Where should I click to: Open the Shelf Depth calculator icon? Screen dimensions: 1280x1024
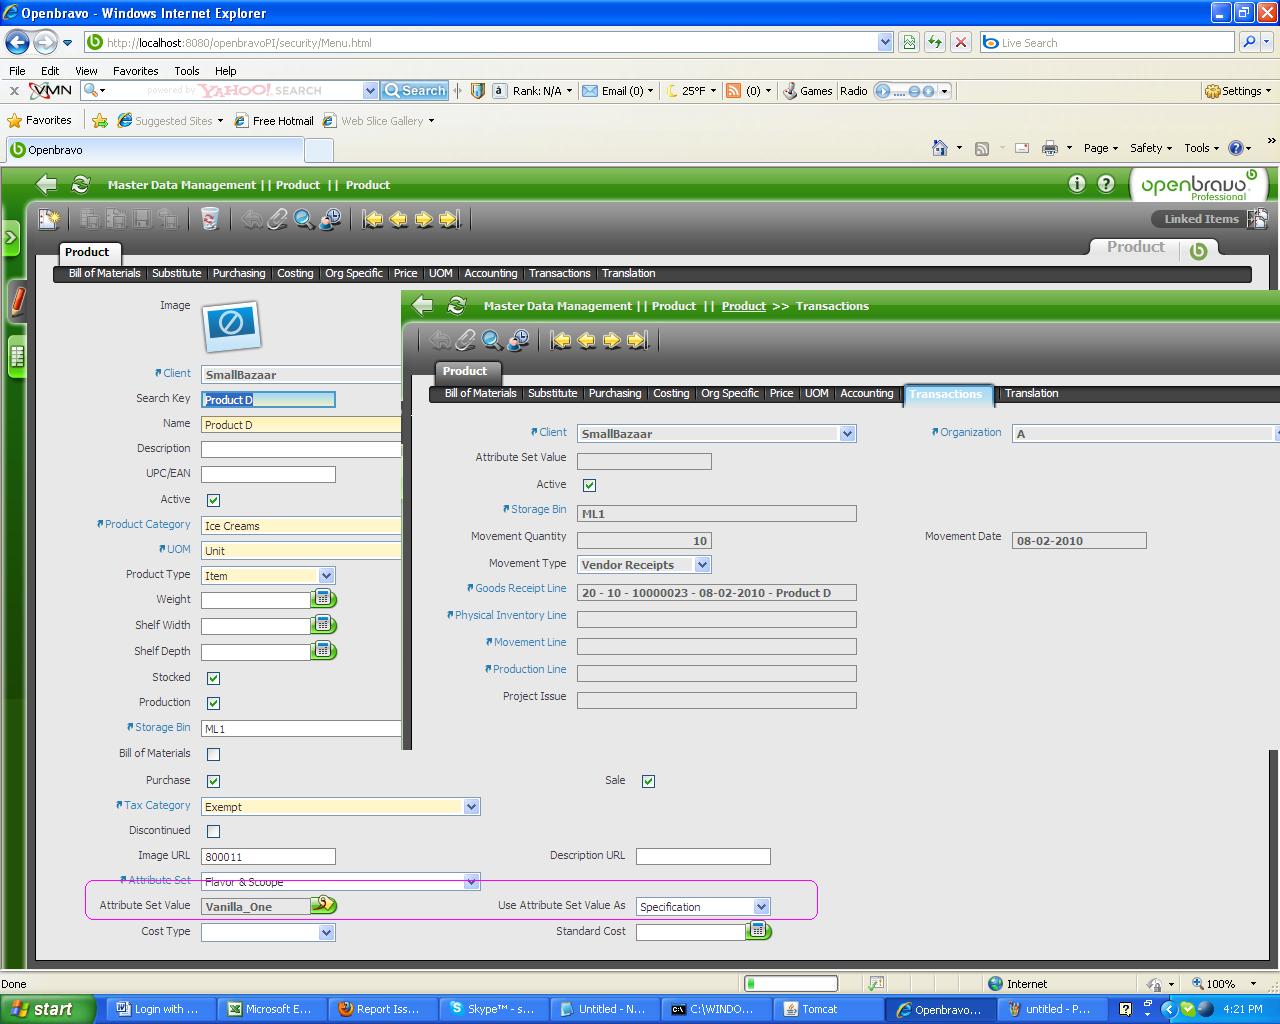tap(323, 651)
